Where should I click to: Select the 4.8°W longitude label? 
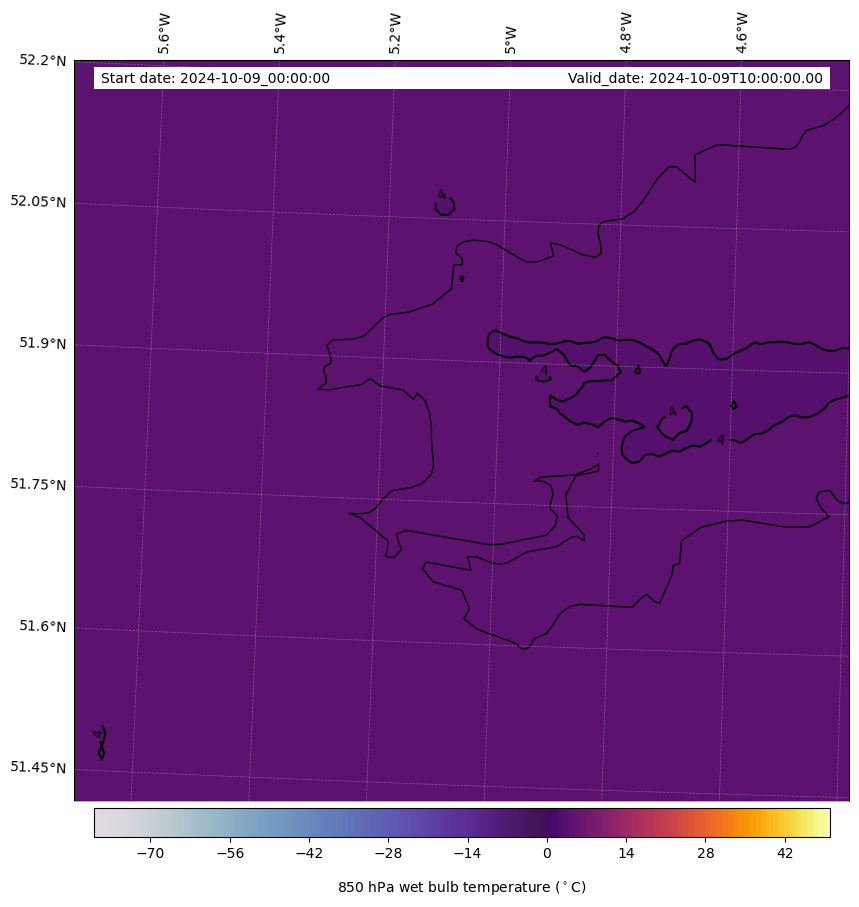(626, 33)
